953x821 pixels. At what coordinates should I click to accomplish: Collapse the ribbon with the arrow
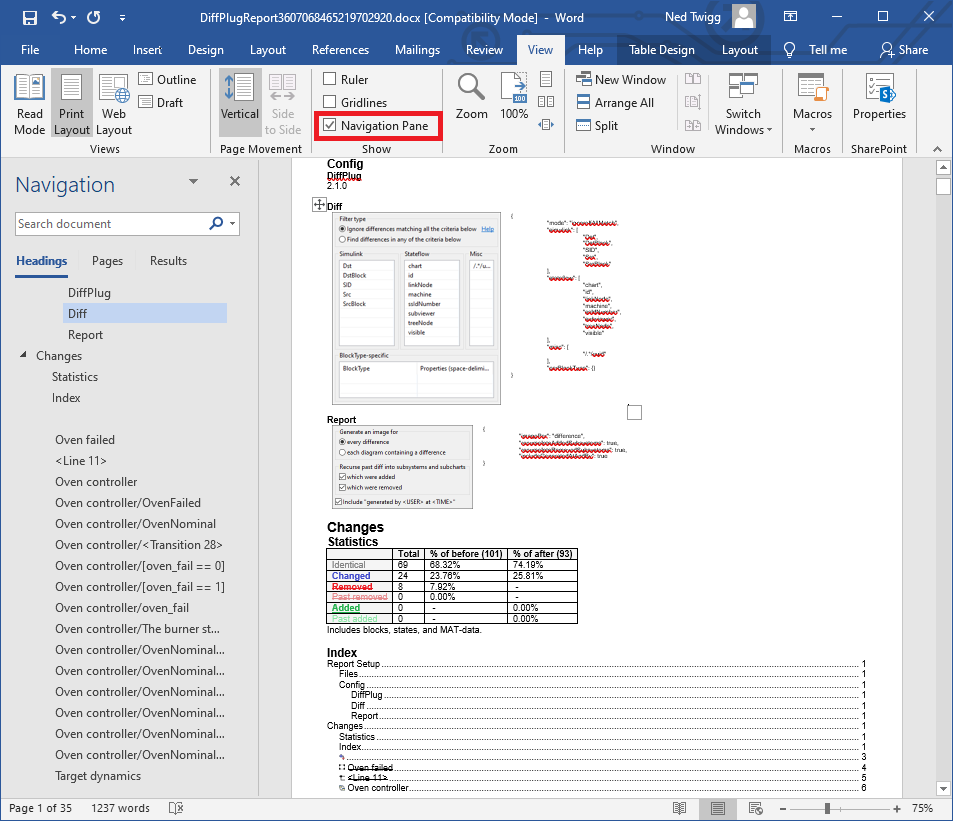[937, 149]
